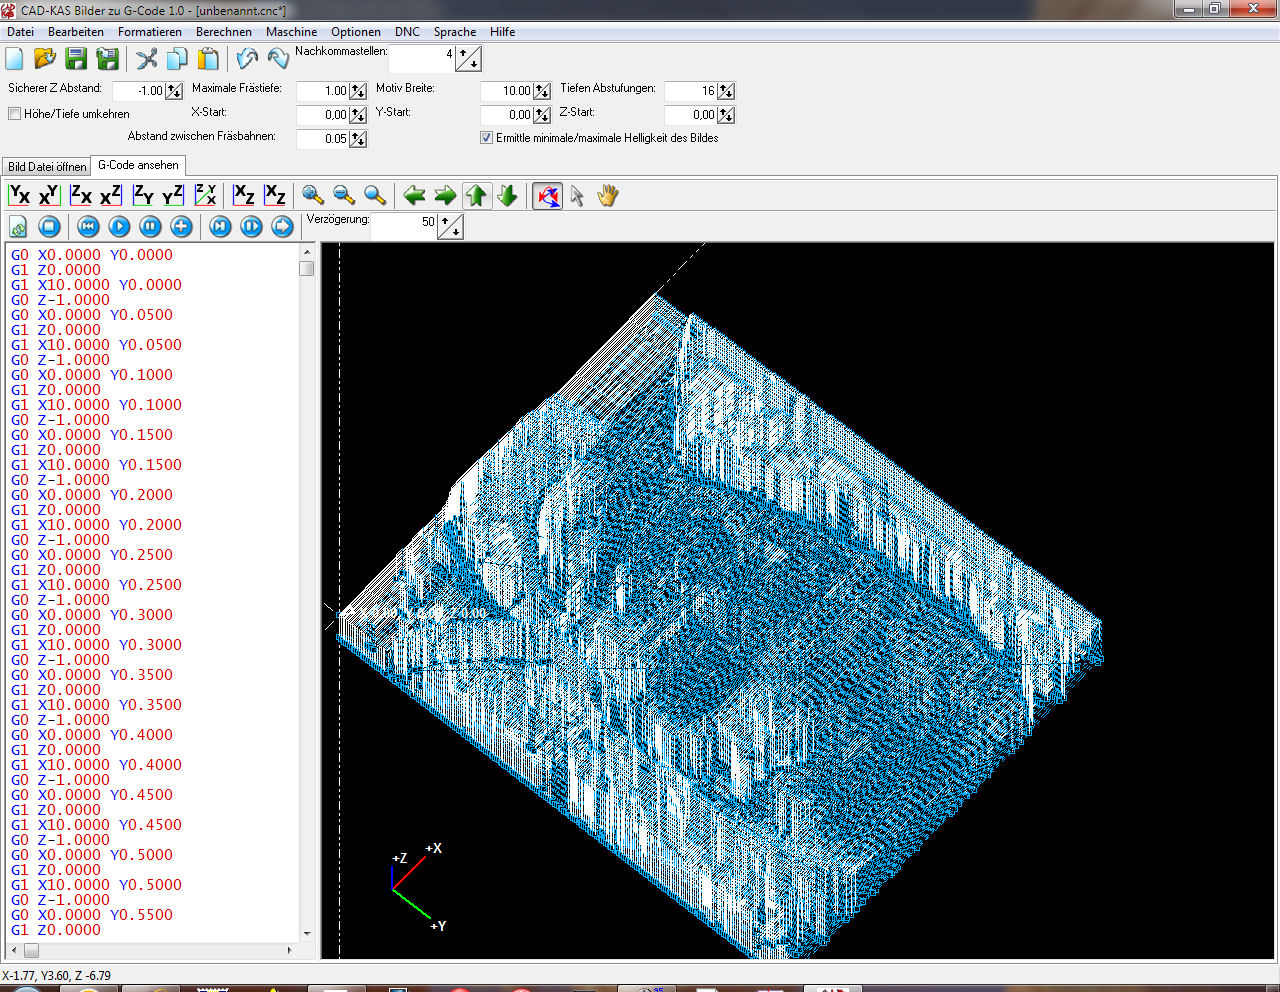Open the Berechnen menu
This screenshot has height=992, width=1280.
[x=223, y=32]
